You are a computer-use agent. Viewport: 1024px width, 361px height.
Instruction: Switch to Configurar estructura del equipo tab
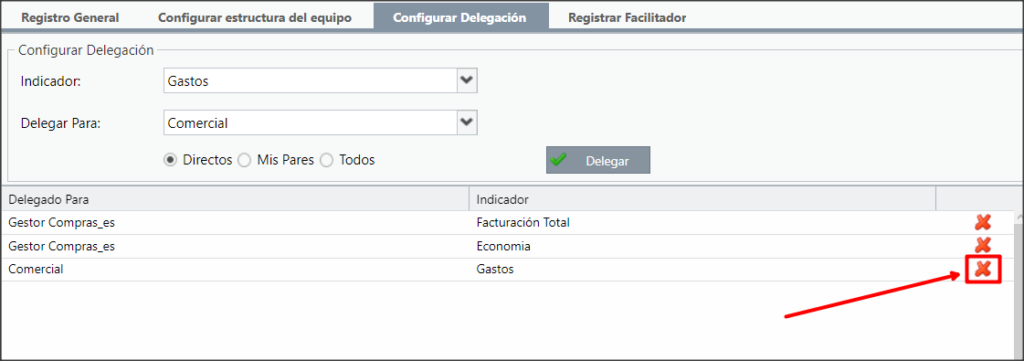255,18
